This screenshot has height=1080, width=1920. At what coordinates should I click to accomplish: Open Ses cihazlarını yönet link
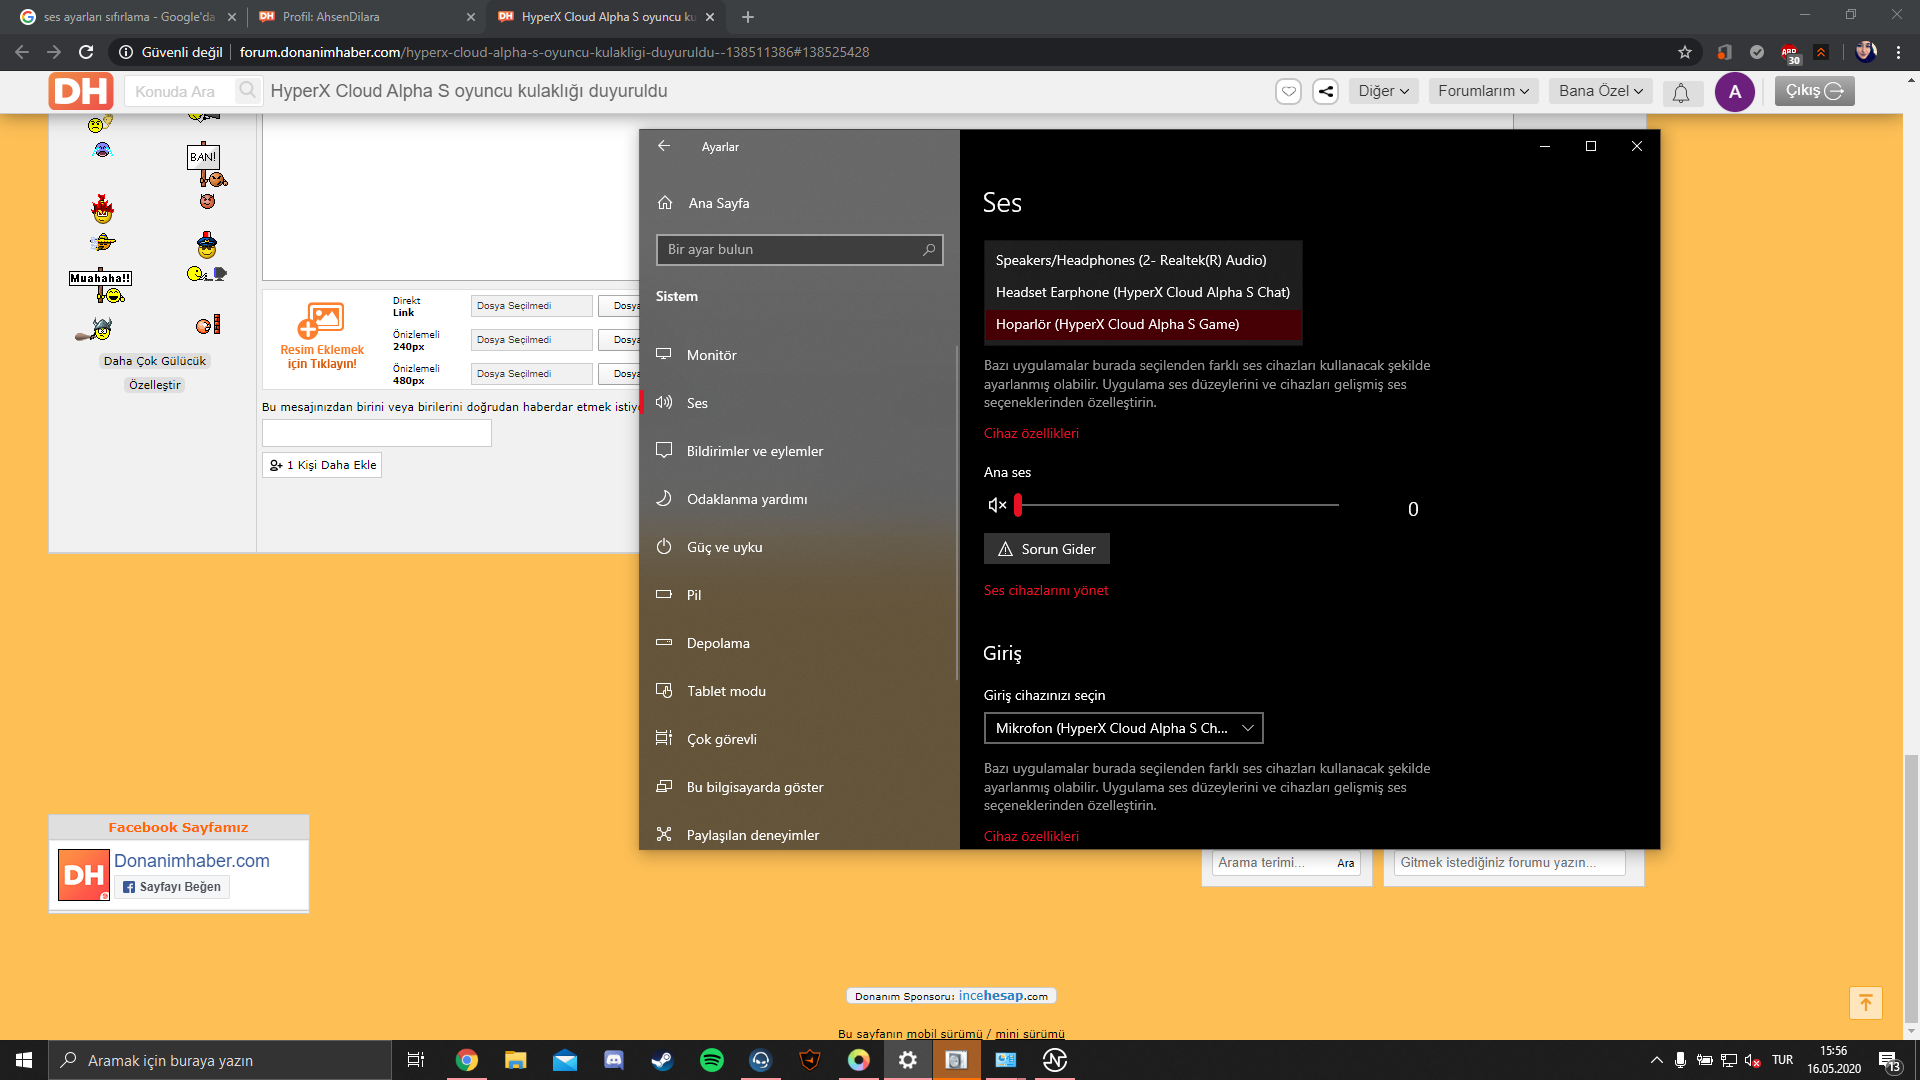tap(1046, 590)
